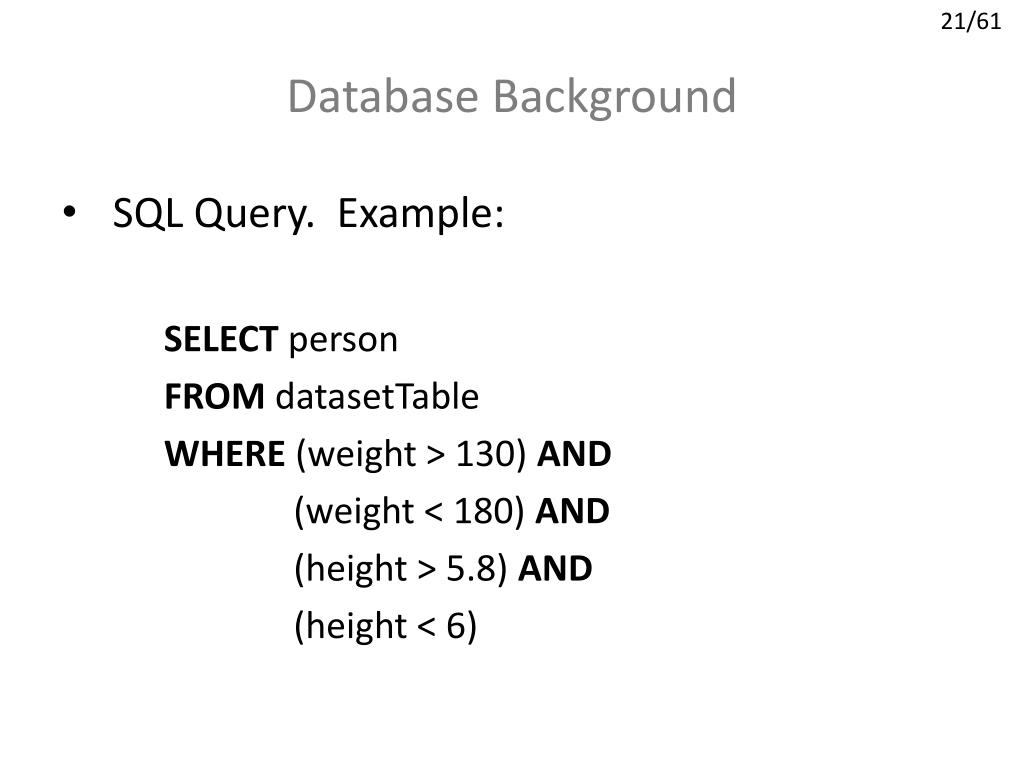The image size is (1024, 768).
Task: Click the AND after weight > 130
Action: pos(574,454)
